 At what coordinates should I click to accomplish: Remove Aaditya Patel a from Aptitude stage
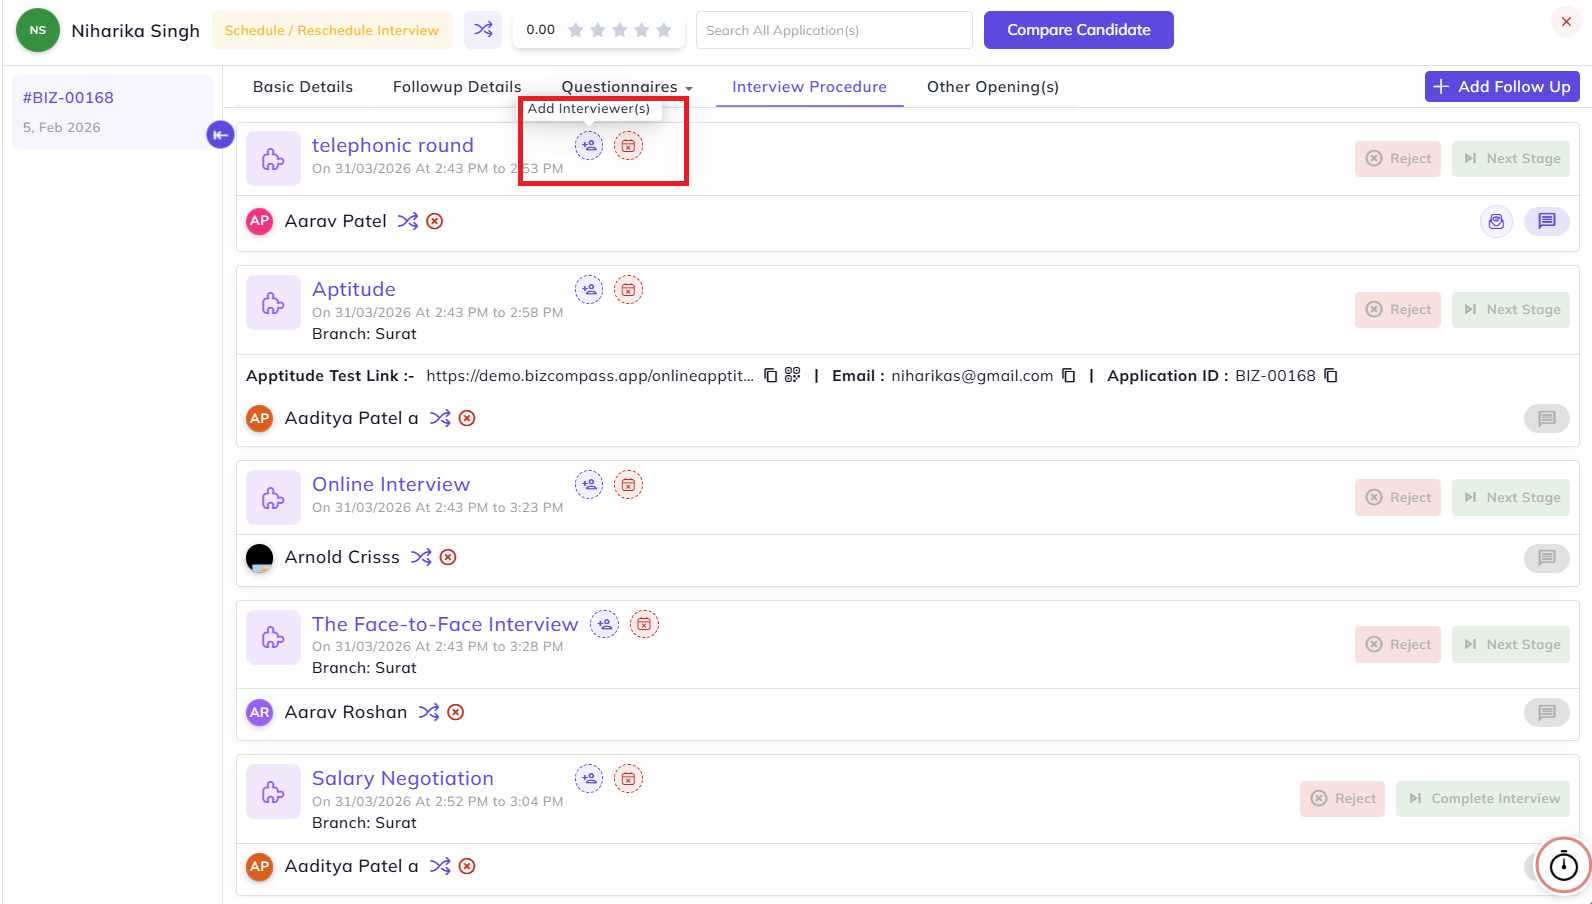click(x=467, y=418)
